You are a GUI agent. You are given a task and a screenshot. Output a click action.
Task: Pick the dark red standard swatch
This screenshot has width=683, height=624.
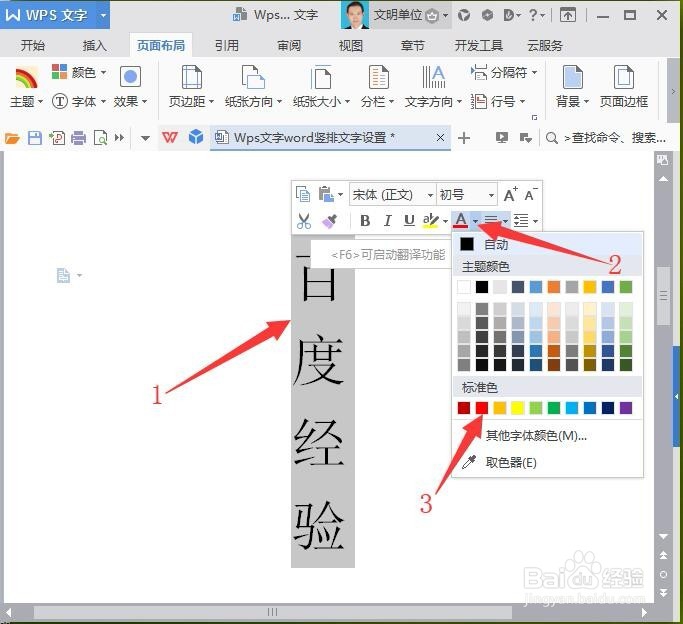pyautogui.click(x=464, y=408)
